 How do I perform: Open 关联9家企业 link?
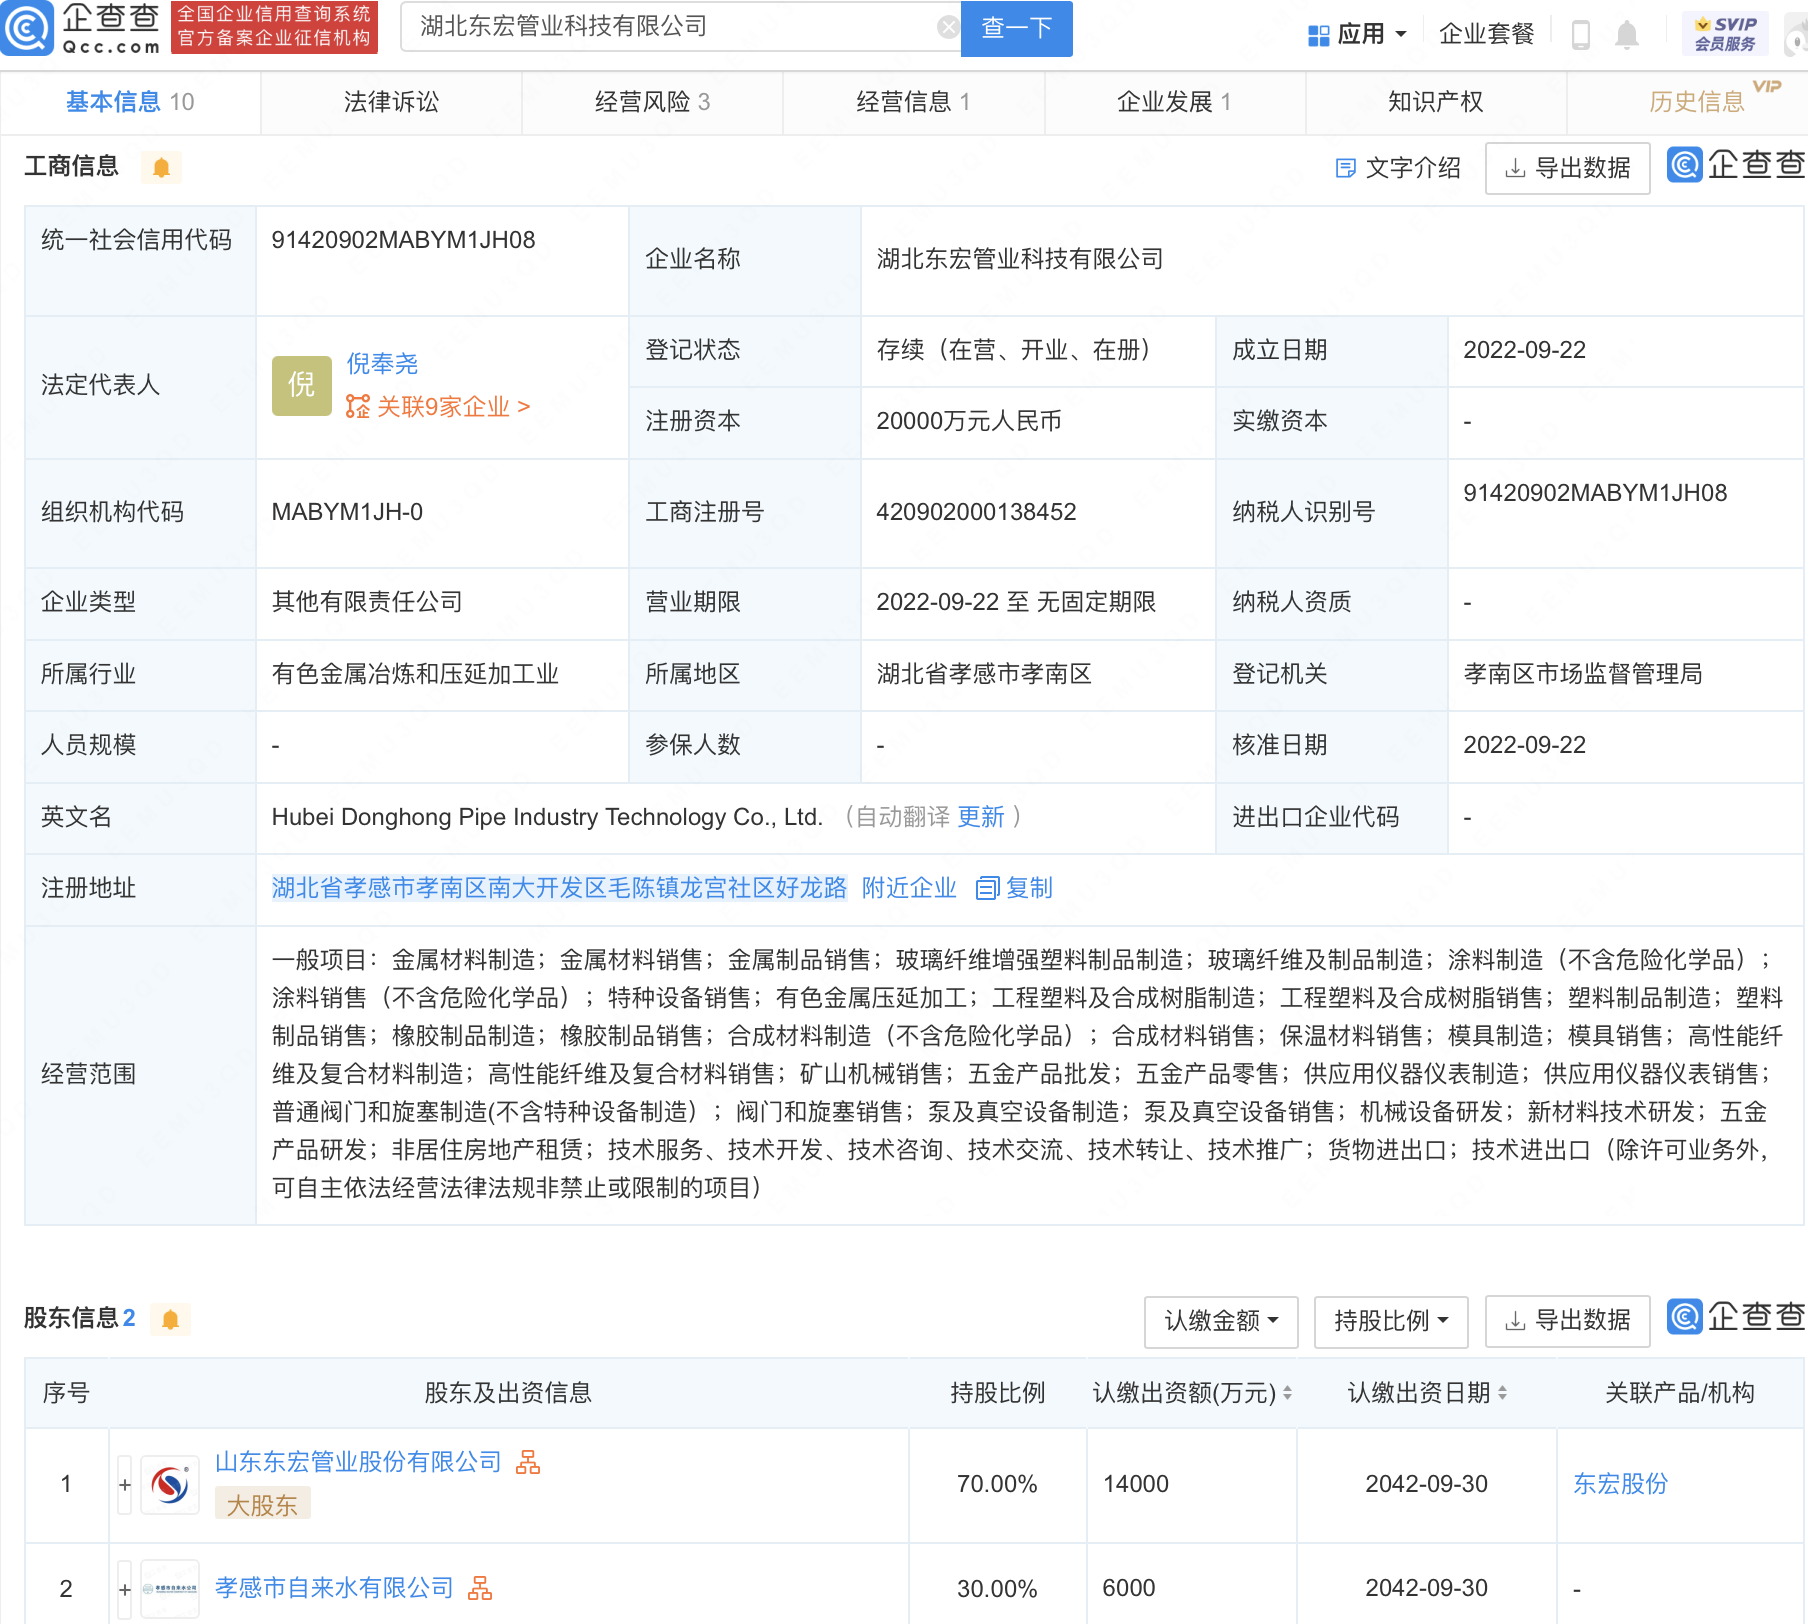point(438,407)
